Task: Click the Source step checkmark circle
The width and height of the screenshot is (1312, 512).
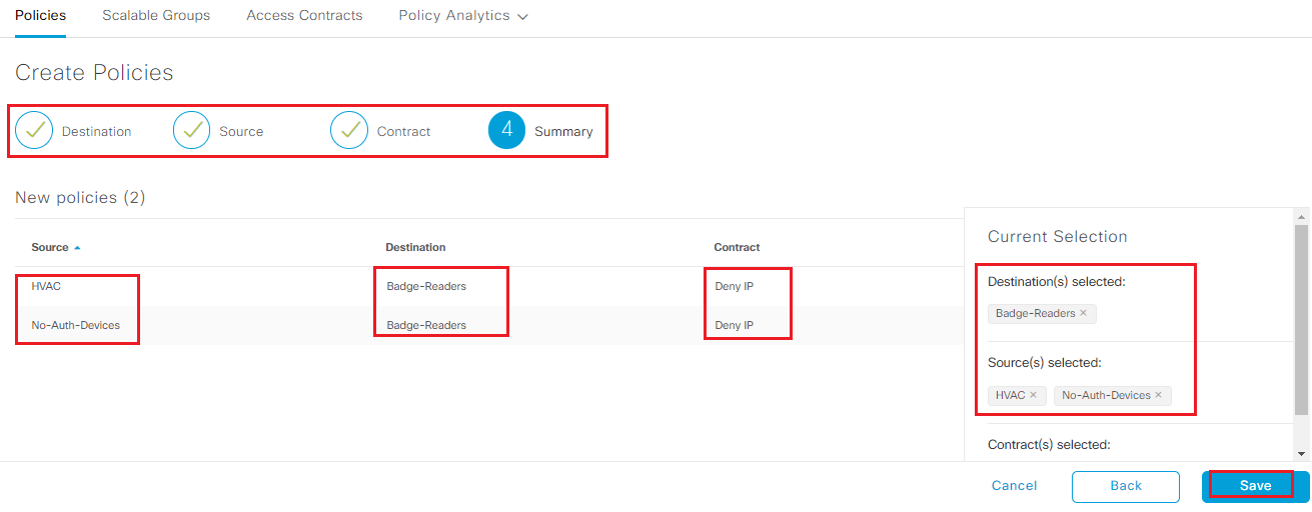Action: (x=192, y=131)
